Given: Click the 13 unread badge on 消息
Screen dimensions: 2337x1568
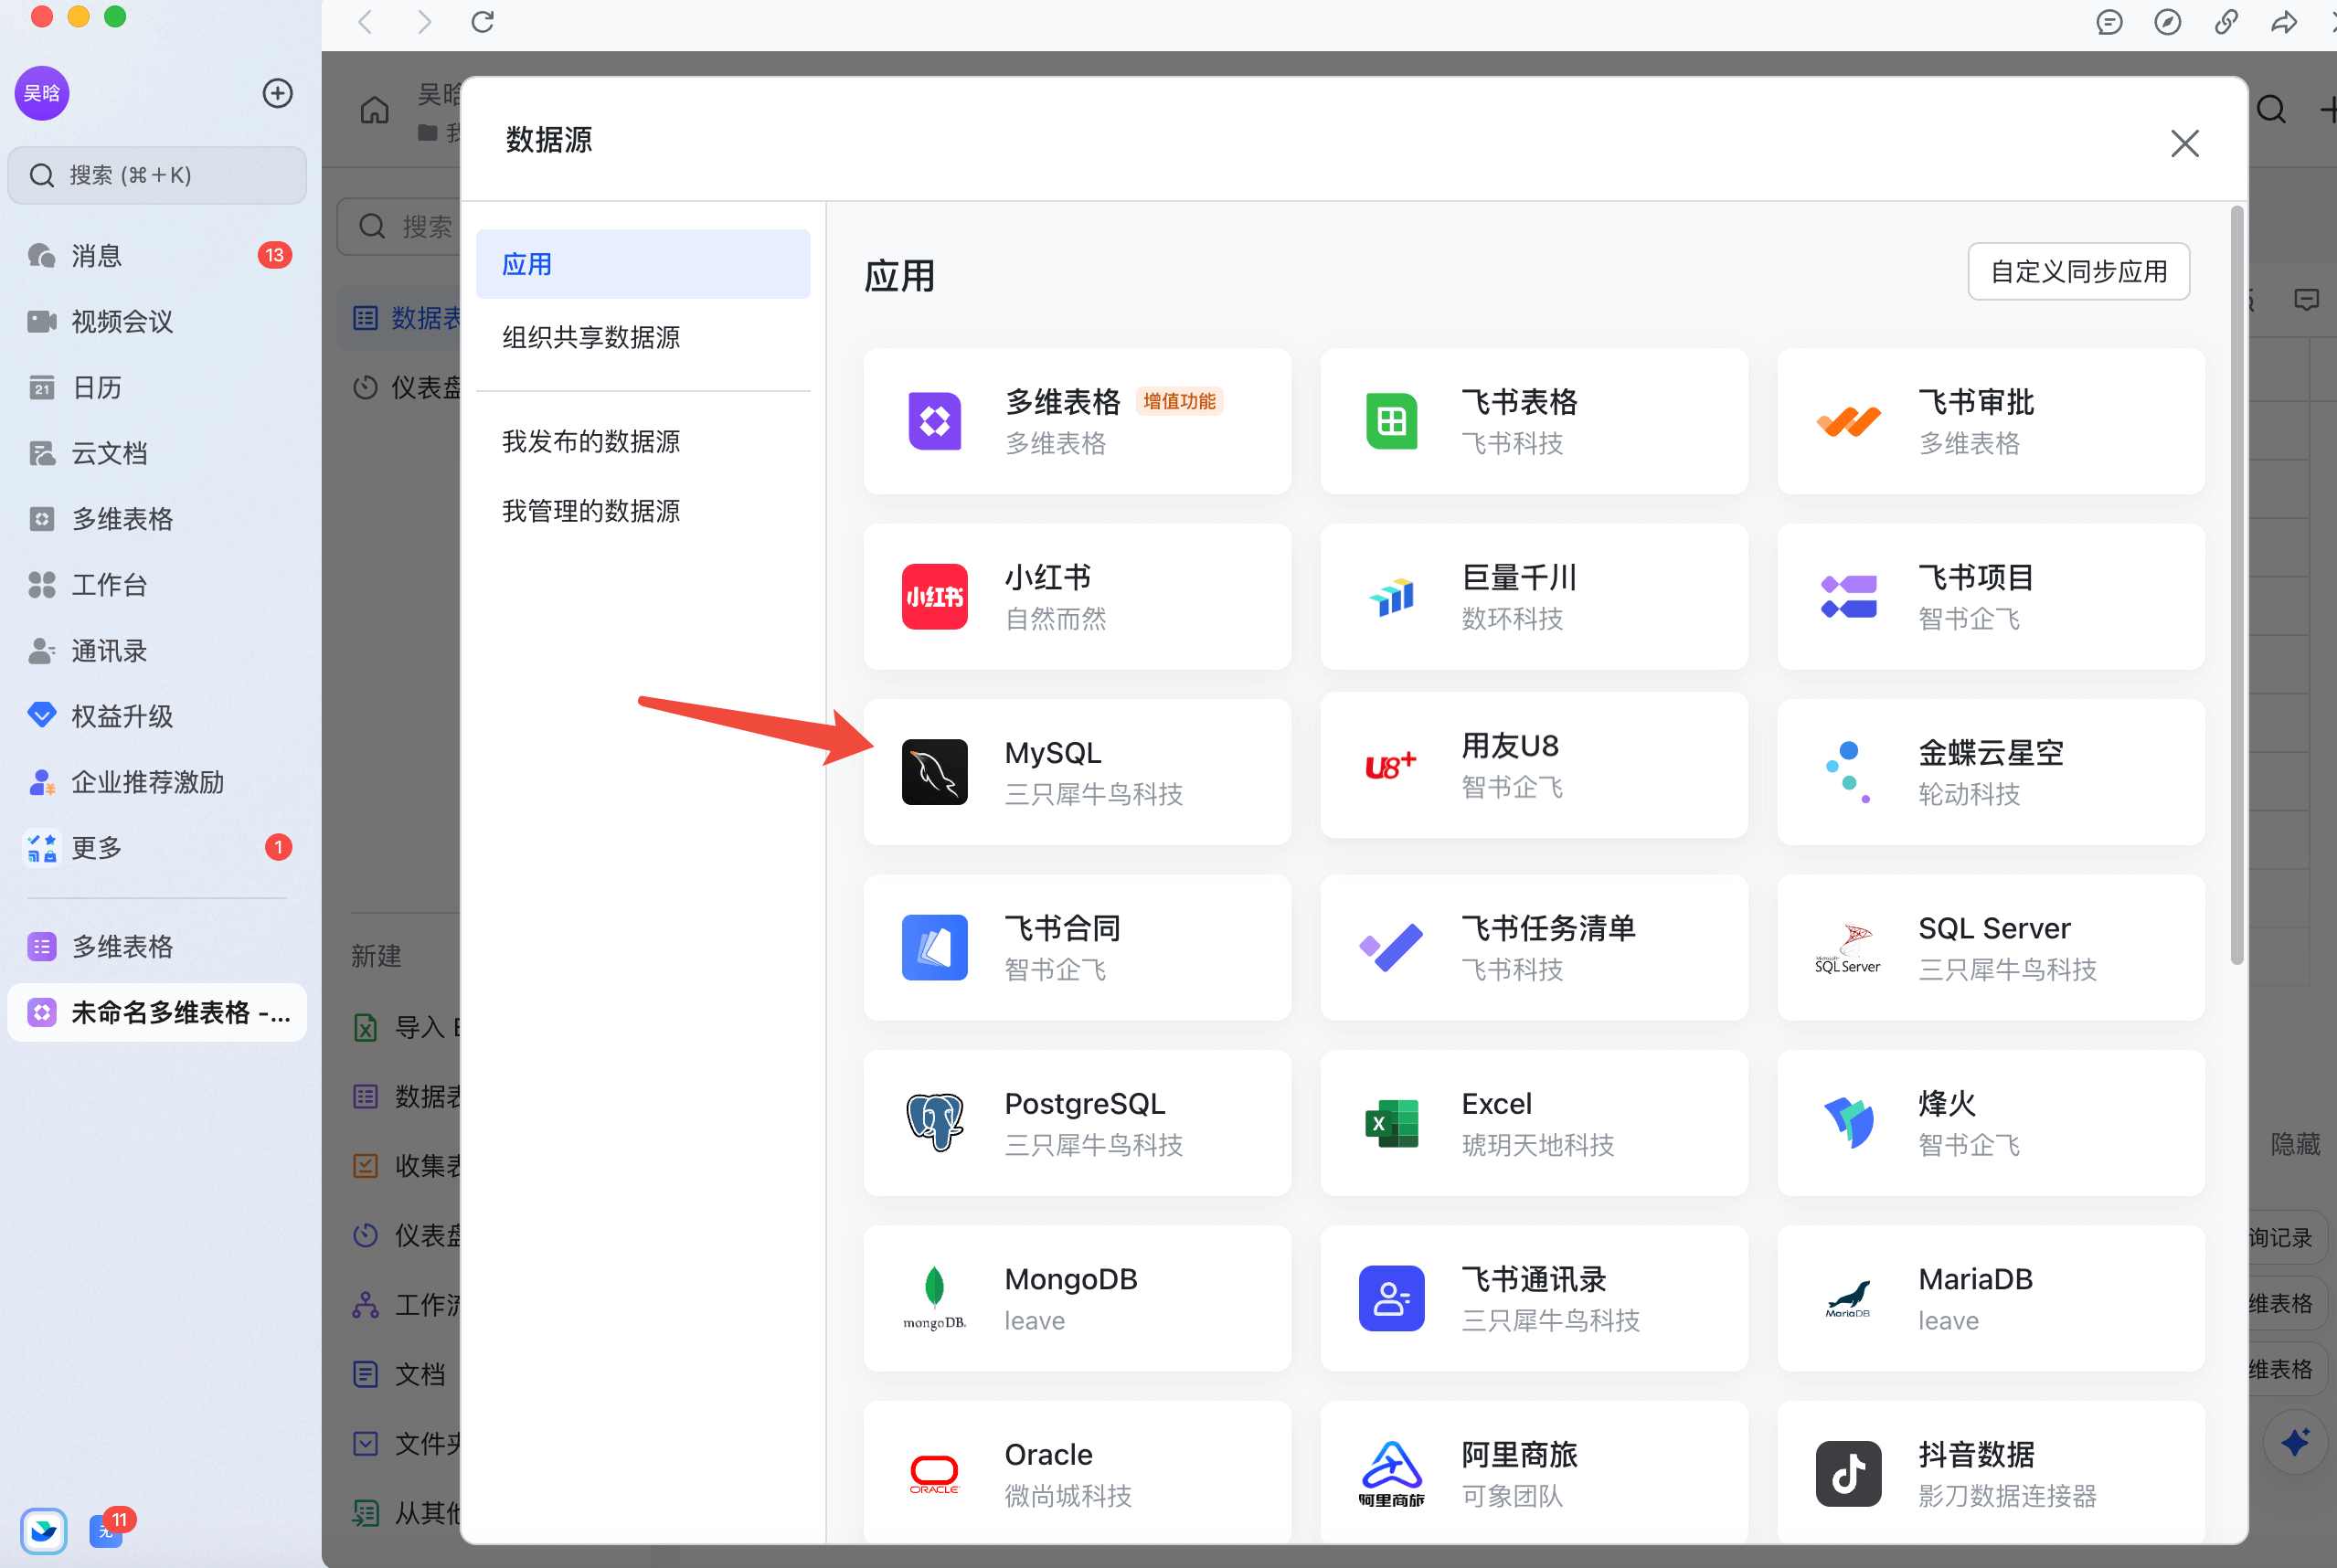Looking at the screenshot, I should click(x=274, y=256).
